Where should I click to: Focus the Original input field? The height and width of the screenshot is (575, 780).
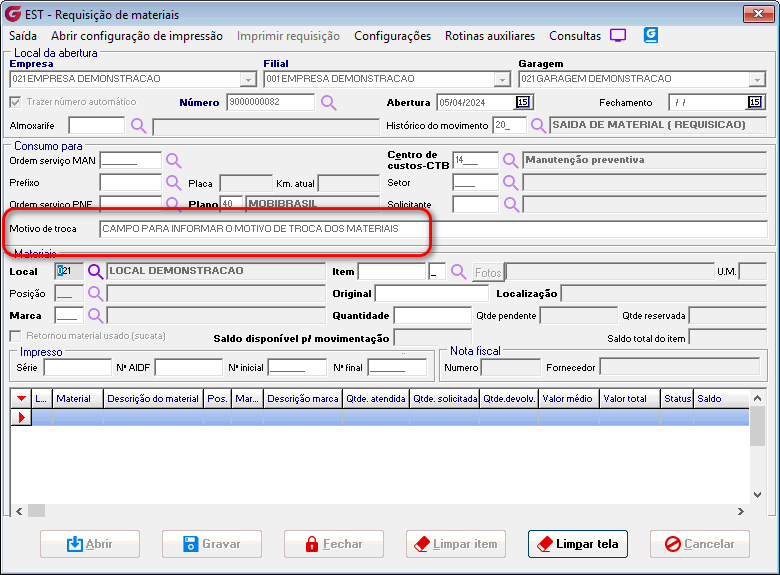(431, 293)
